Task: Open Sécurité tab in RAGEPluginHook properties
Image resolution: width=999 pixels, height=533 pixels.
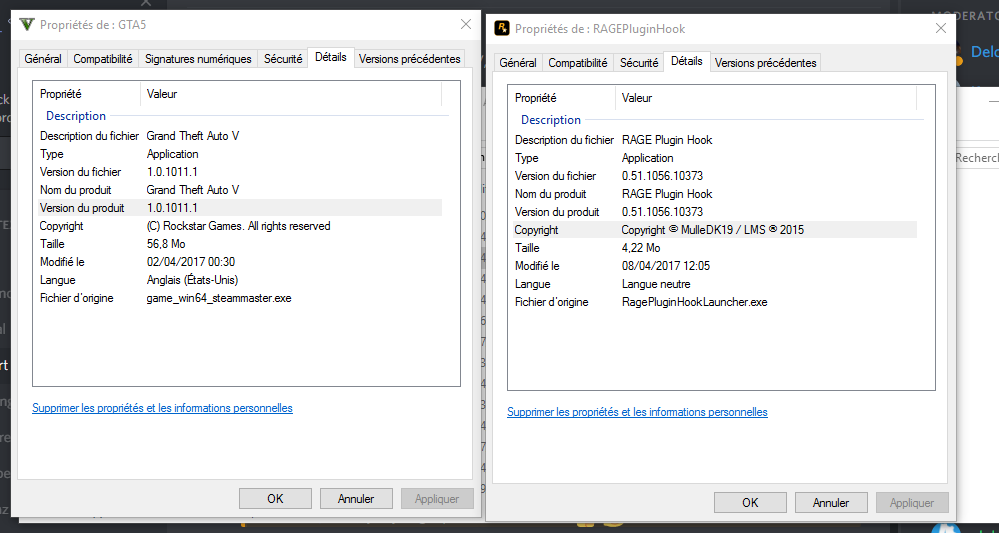Action: (638, 63)
